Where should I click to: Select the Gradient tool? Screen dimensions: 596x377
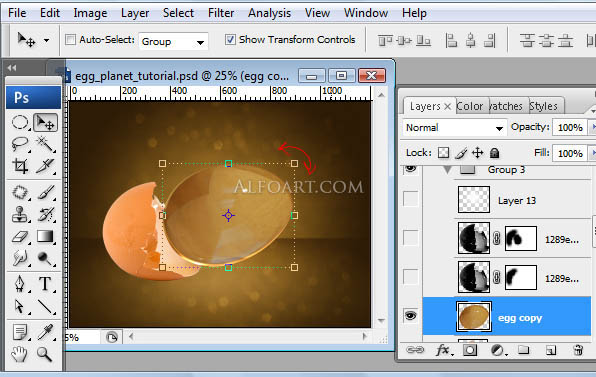pos(45,236)
